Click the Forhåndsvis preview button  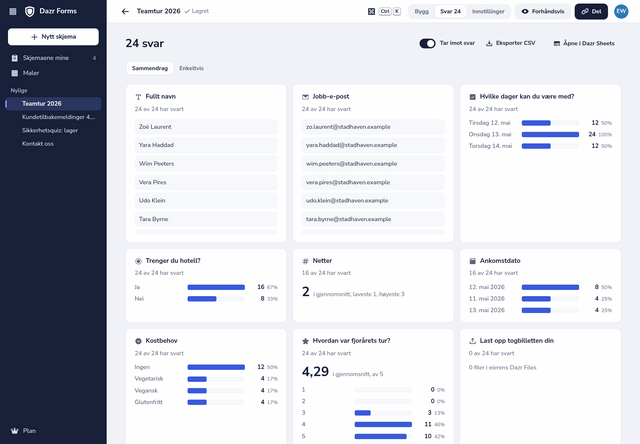(x=543, y=11)
